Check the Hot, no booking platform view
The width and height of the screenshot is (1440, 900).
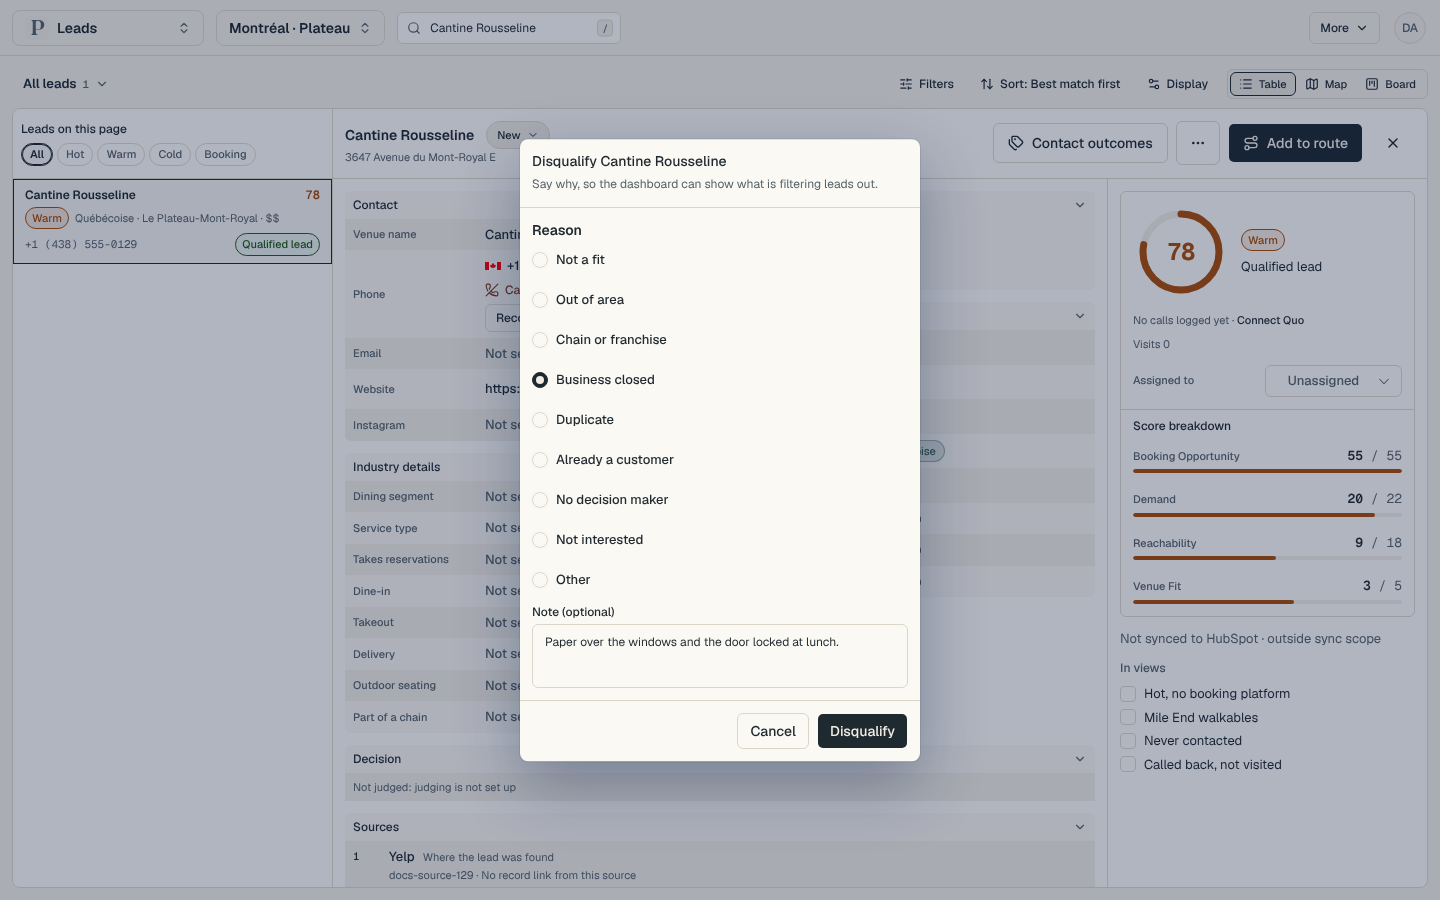(1128, 694)
